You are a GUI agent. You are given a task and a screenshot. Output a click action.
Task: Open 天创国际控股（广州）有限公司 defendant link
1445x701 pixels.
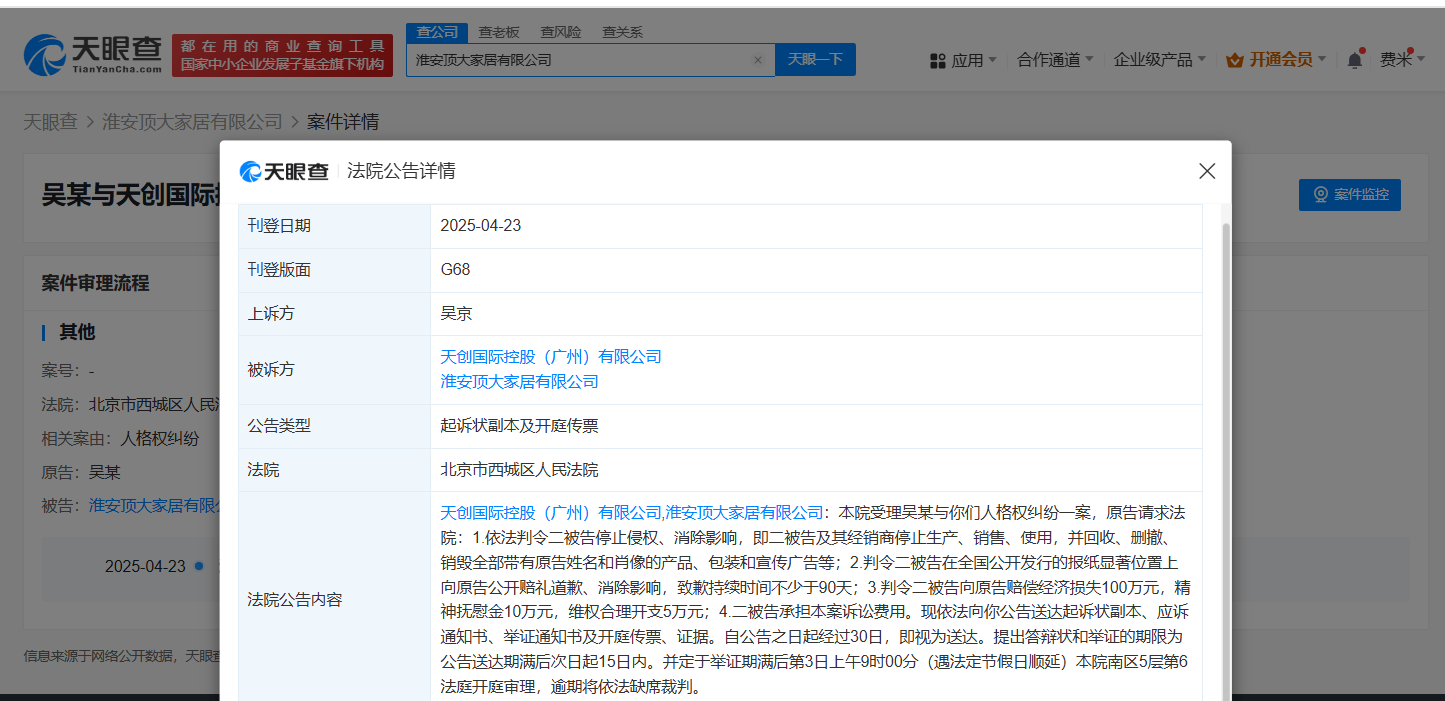(551, 357)
